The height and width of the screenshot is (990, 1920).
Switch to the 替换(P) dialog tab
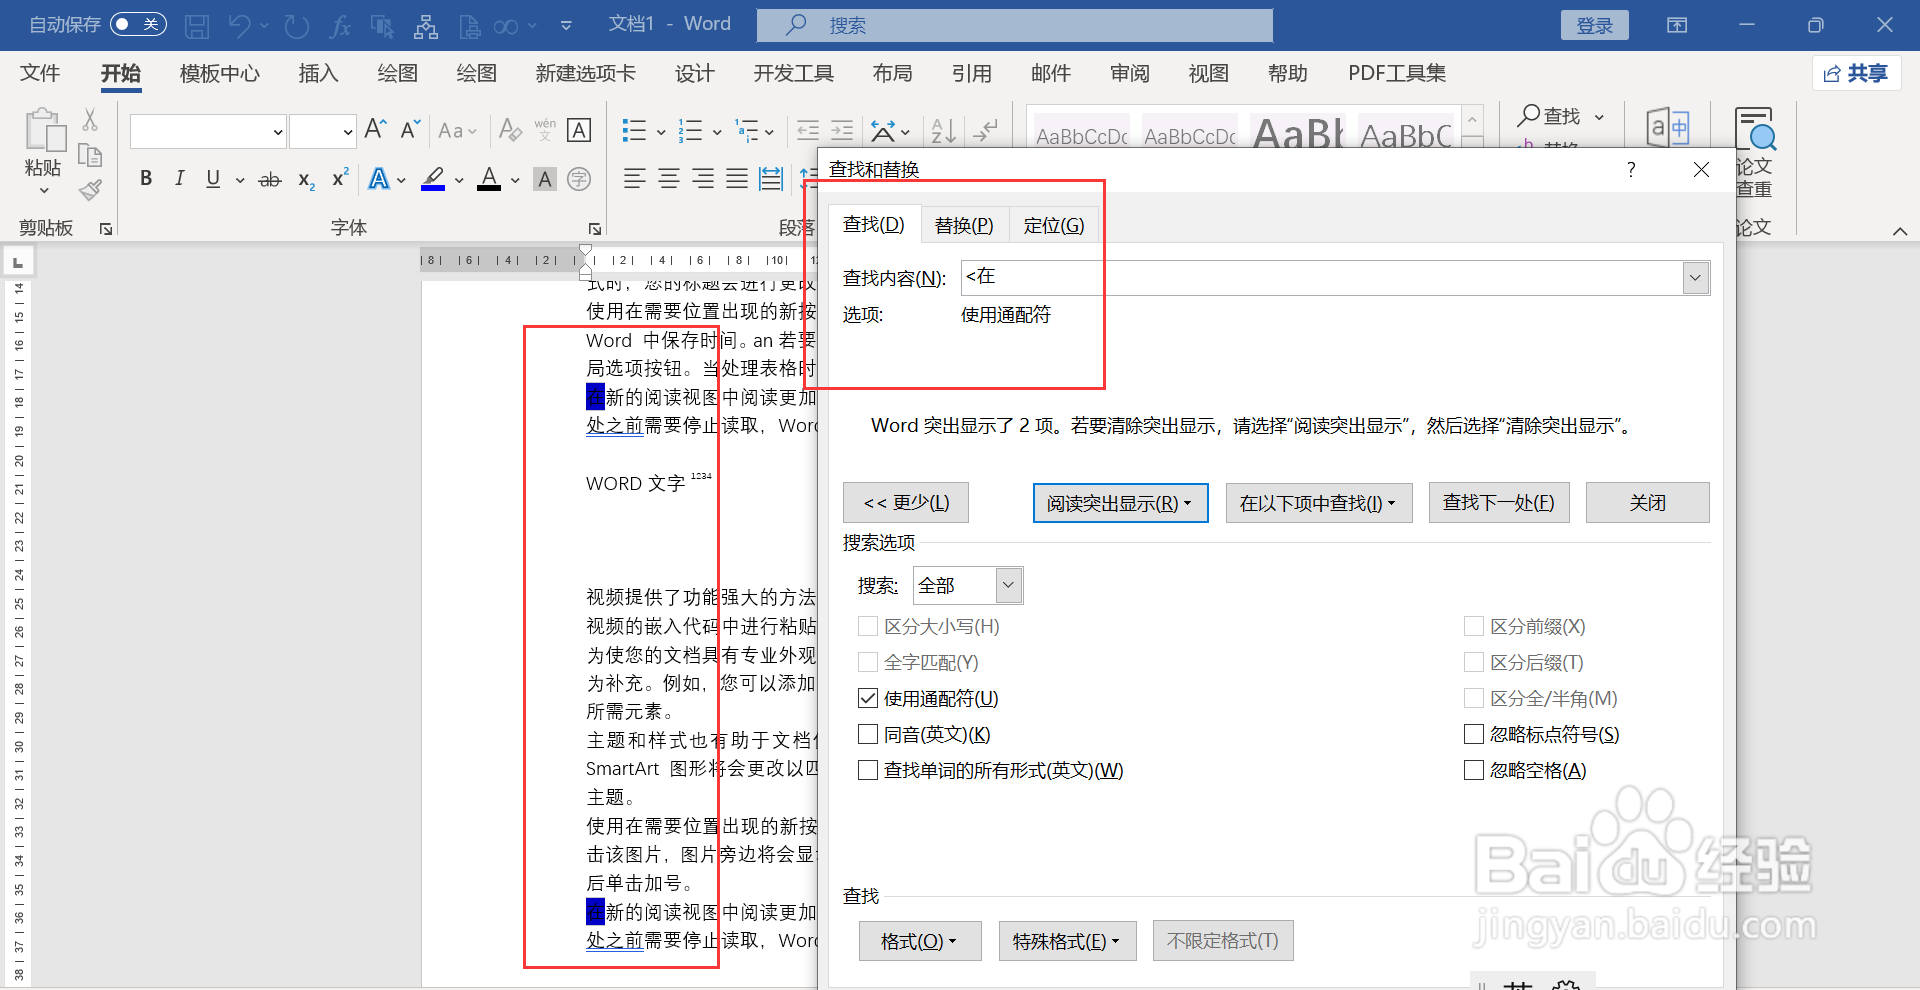point(964,225)
